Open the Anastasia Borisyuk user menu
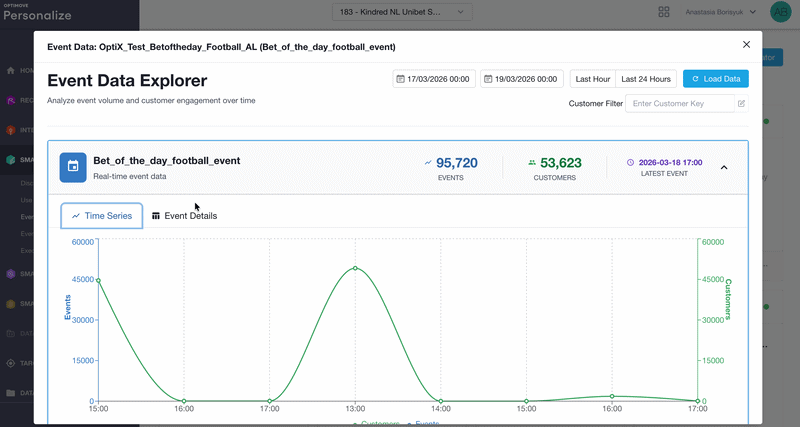Viewport: 800px width, 427px height. click(720, 12)
